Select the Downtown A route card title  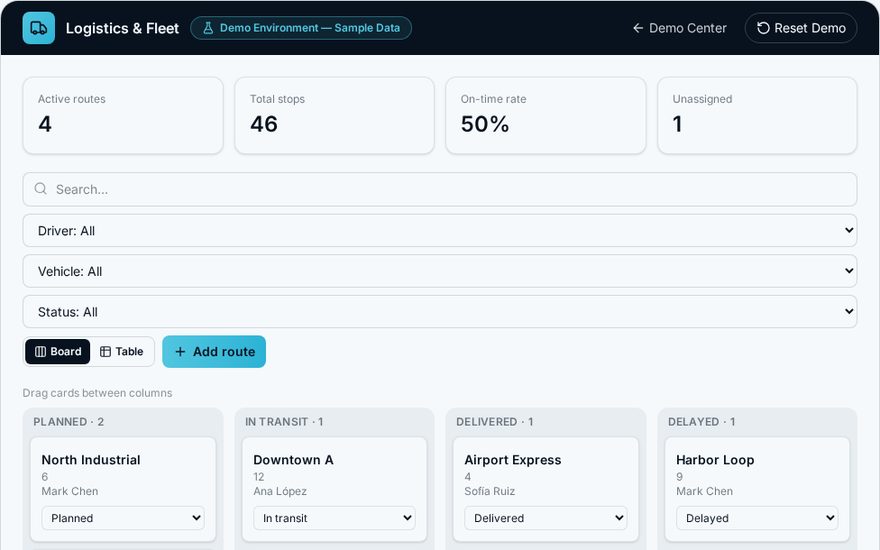[x=294, y=460]
